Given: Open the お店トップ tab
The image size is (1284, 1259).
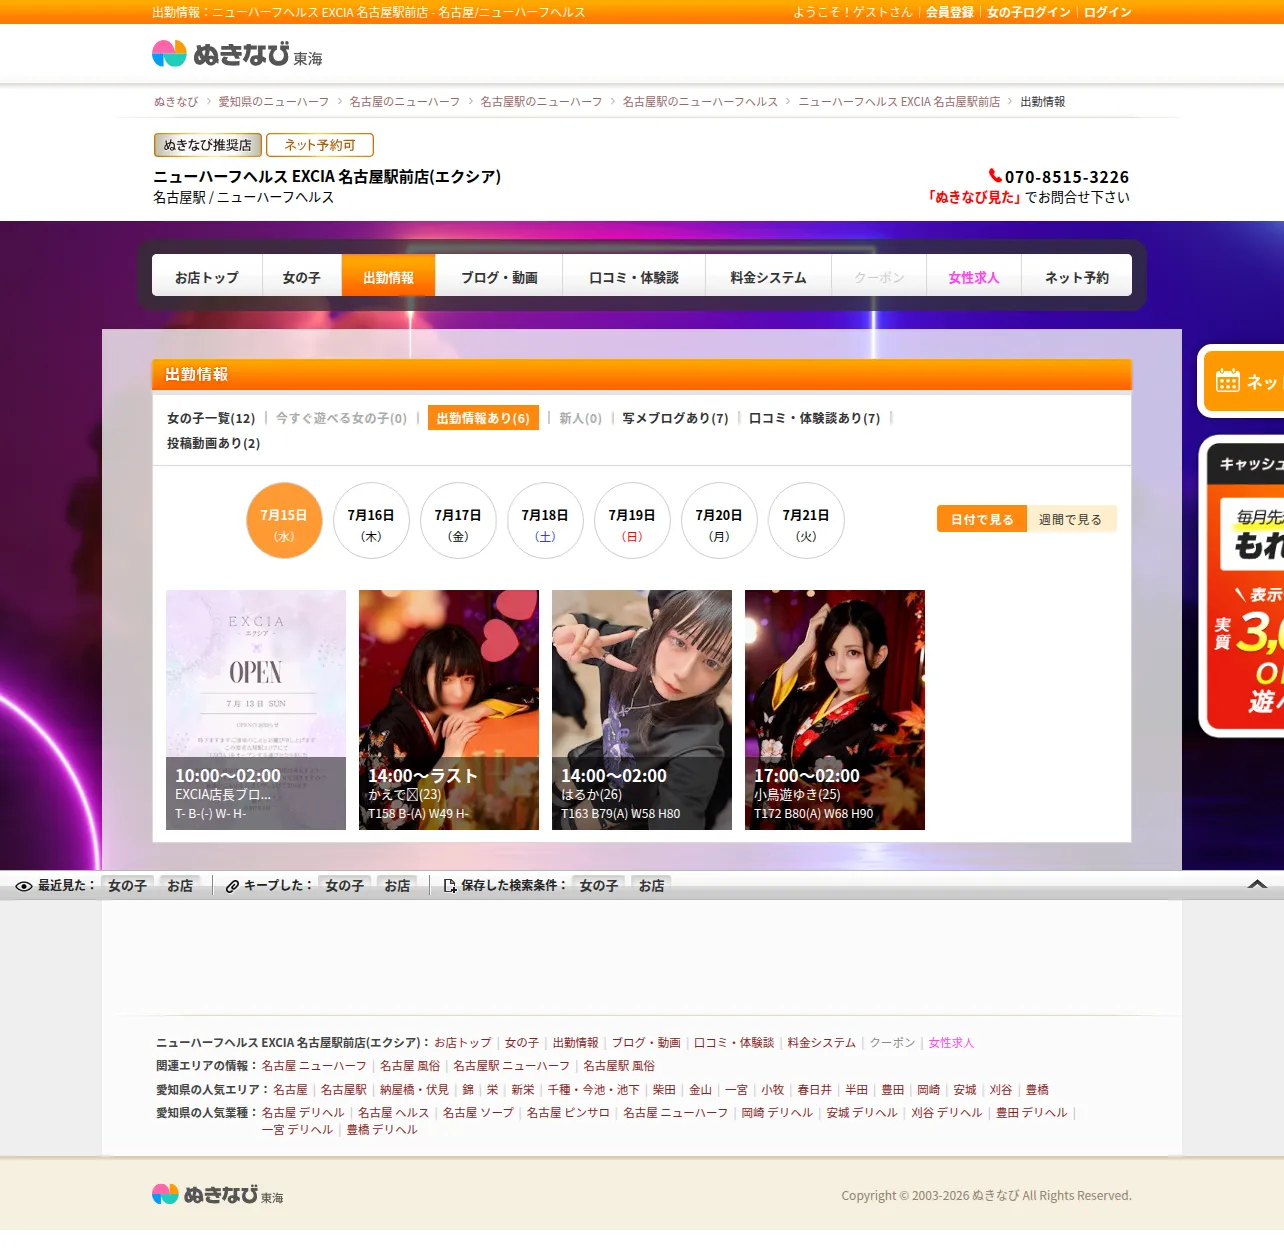Looking at the screenshot, I should [207, 277].
